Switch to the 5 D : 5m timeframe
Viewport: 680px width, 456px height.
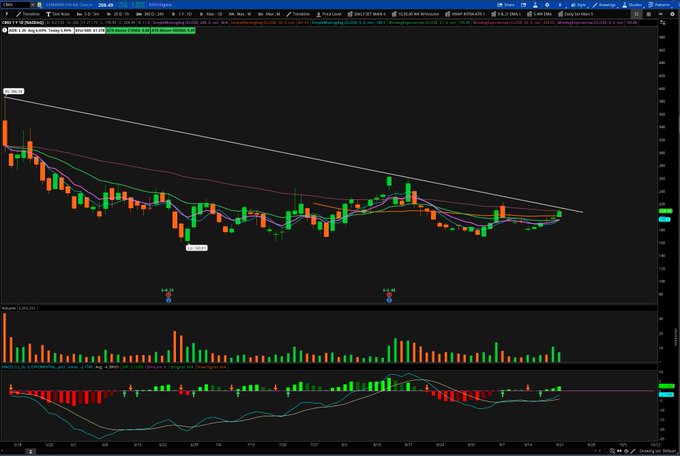(88, 14)
